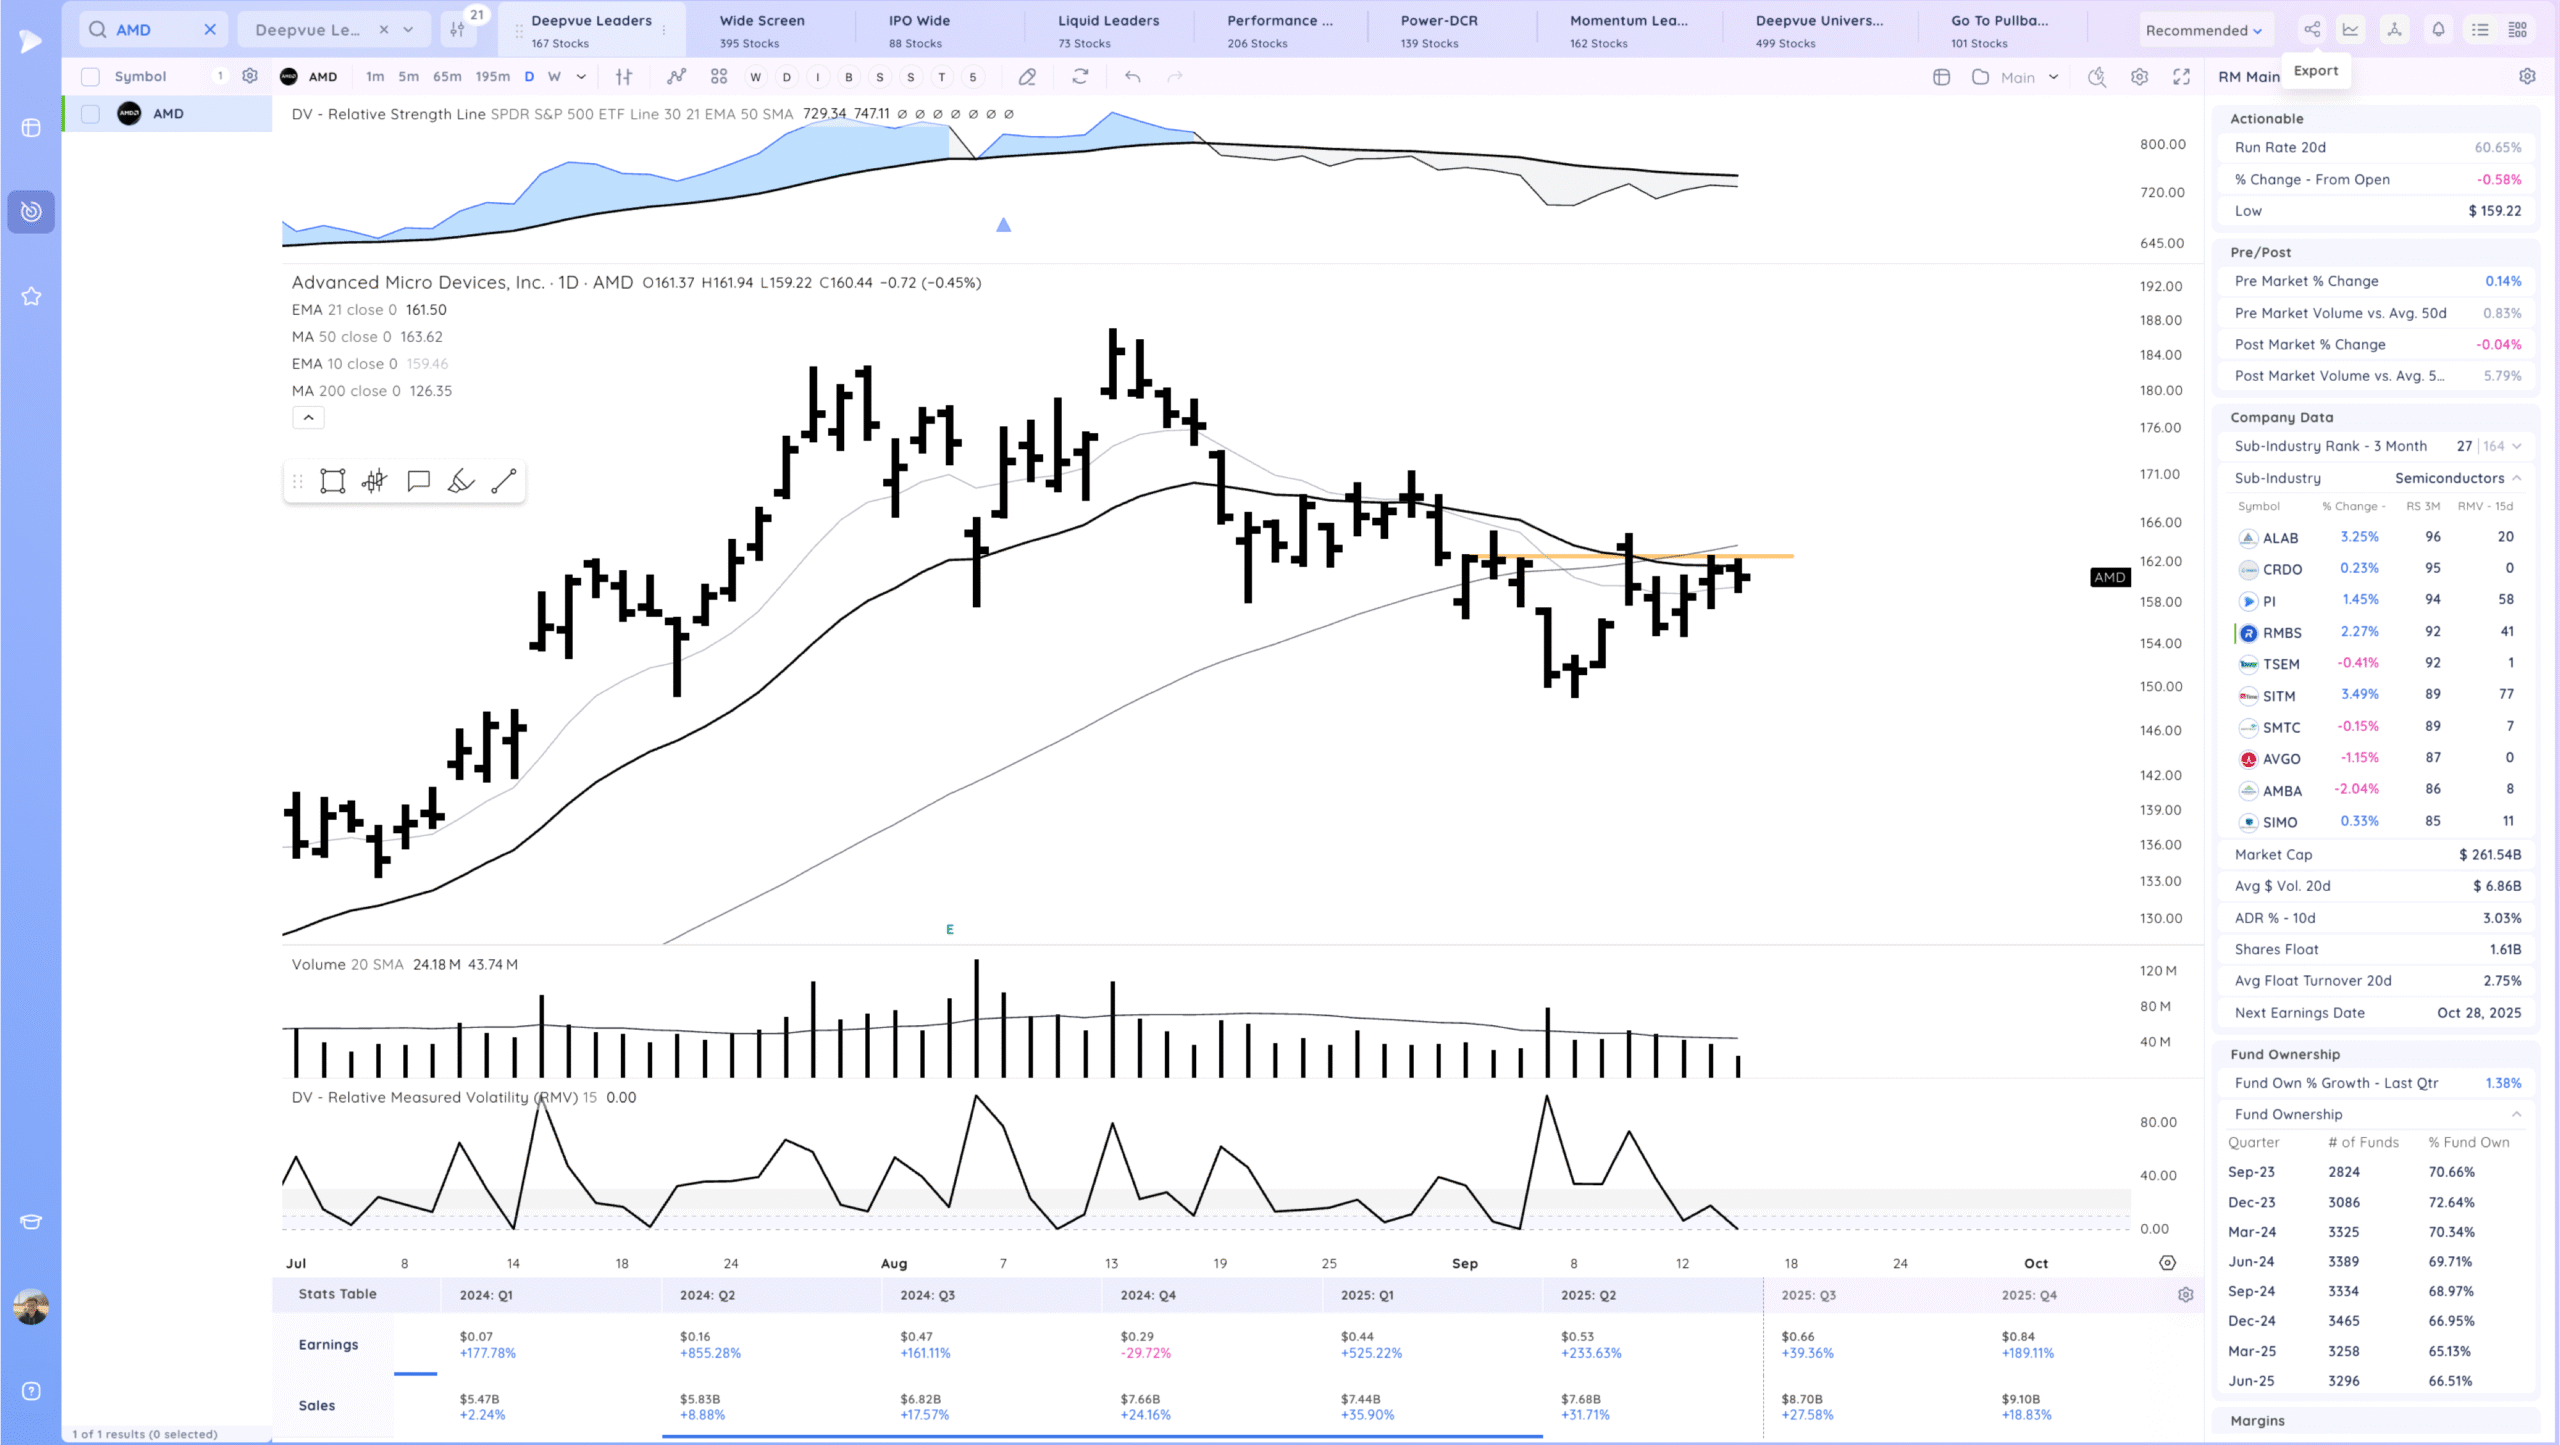Collapse the Fund Ownership table
2560x1445 pixels.
[2517, 1115]
